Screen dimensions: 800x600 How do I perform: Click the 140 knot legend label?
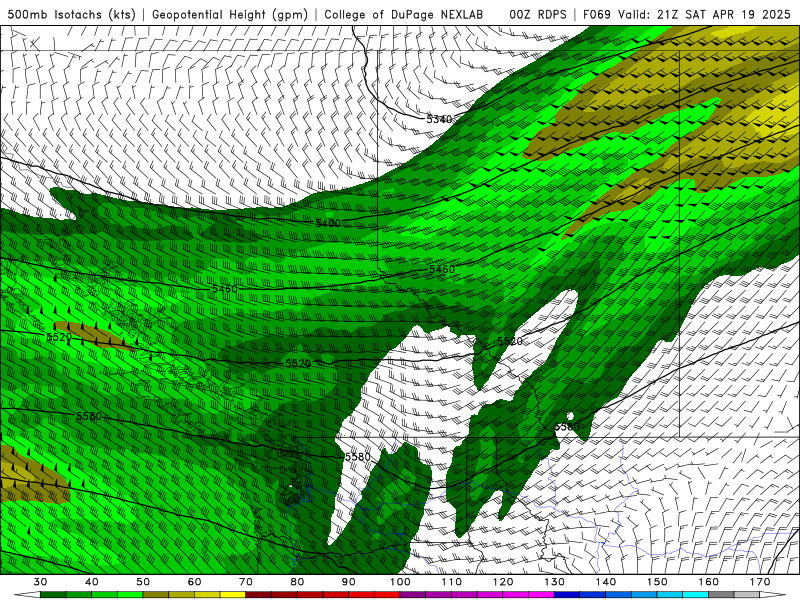click(606, 582)
